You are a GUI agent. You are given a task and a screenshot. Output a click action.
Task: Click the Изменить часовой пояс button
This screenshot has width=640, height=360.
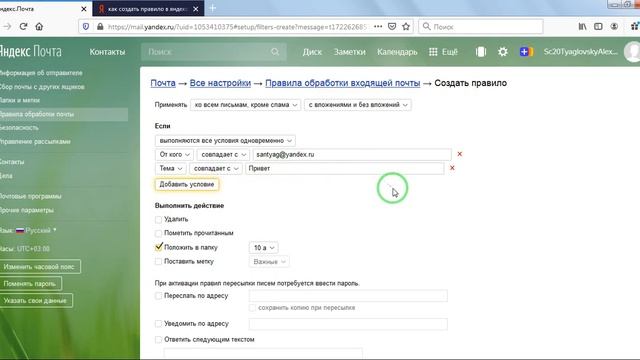40,267
